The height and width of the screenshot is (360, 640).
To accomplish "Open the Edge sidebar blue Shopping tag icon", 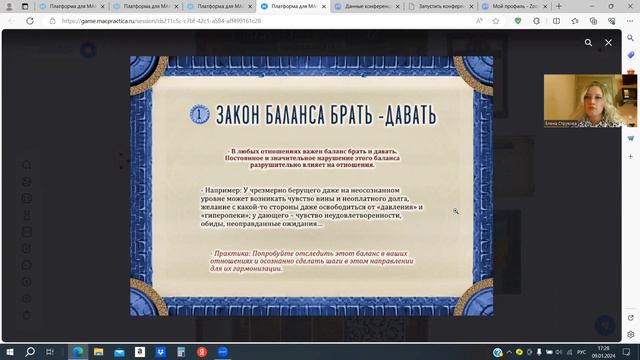I will pyautogui.click(x=631, y=55).
